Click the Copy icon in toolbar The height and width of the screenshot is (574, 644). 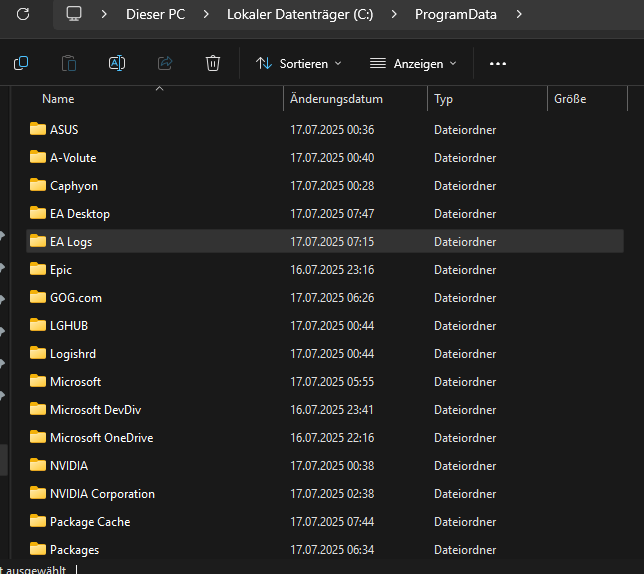pyautogui.click(x=21, y=64)
